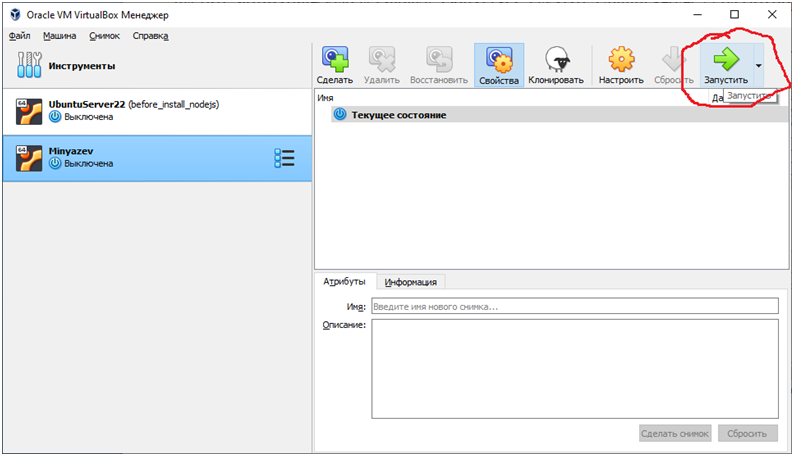The image size is (794, 456).
Task: Click the Клонировать sheep icon
Action: [x=557, y=60]
